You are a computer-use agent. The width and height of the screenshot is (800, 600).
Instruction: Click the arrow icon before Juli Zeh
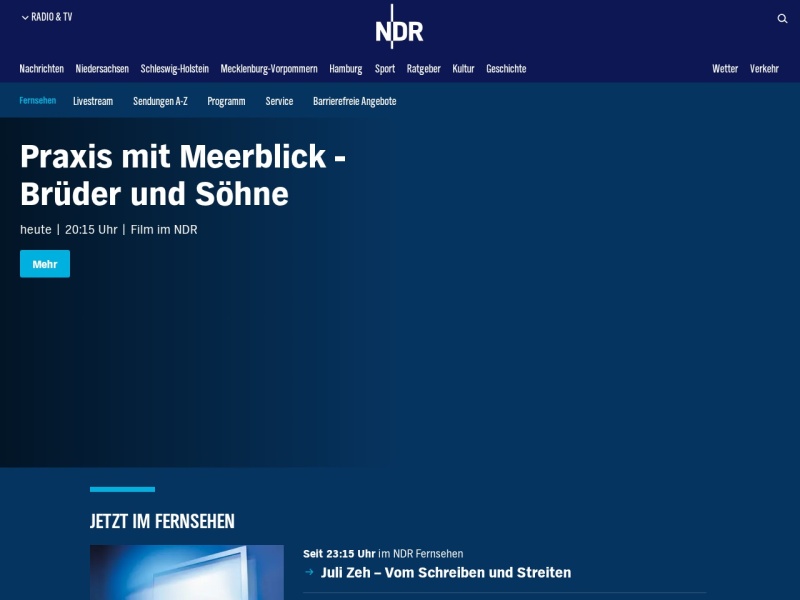tap(309, 572)
